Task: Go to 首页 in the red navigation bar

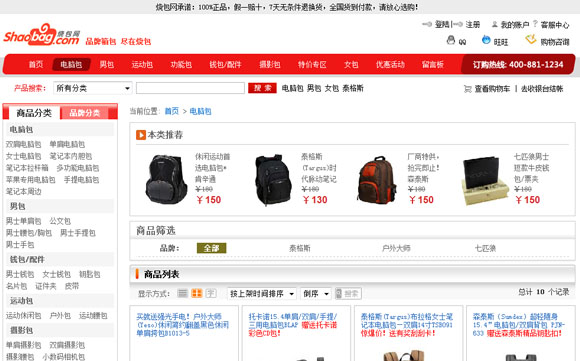Action: [36, 64]
